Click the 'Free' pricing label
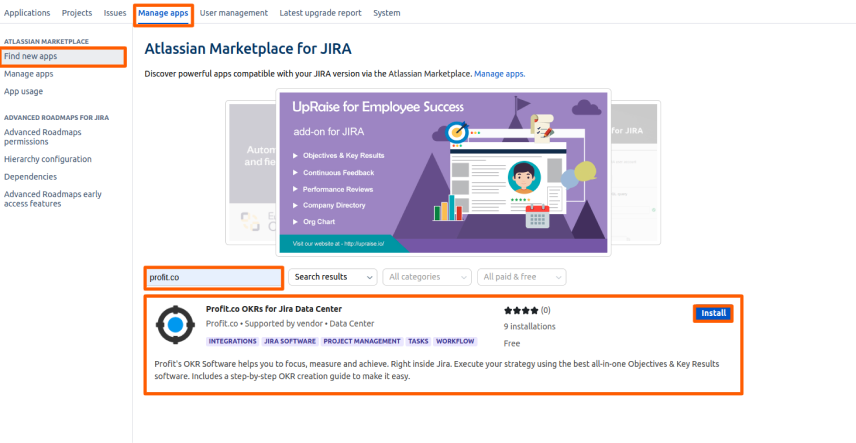The height and width of the screenshot is (443, 856). [512, 344]
